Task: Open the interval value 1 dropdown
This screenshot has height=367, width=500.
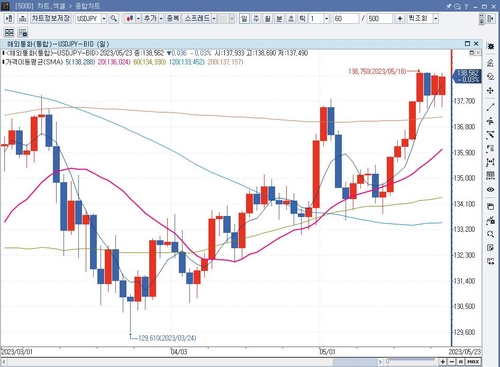Action: coord(326,19)
